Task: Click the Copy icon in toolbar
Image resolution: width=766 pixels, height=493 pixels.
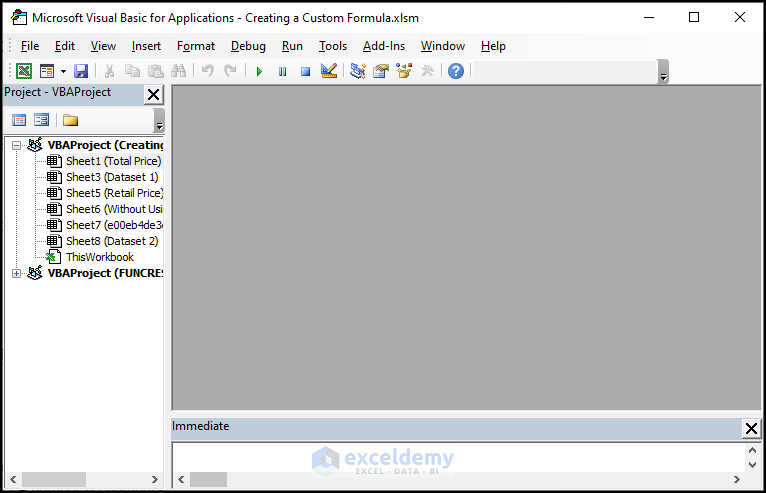Action: coord(132,71)
